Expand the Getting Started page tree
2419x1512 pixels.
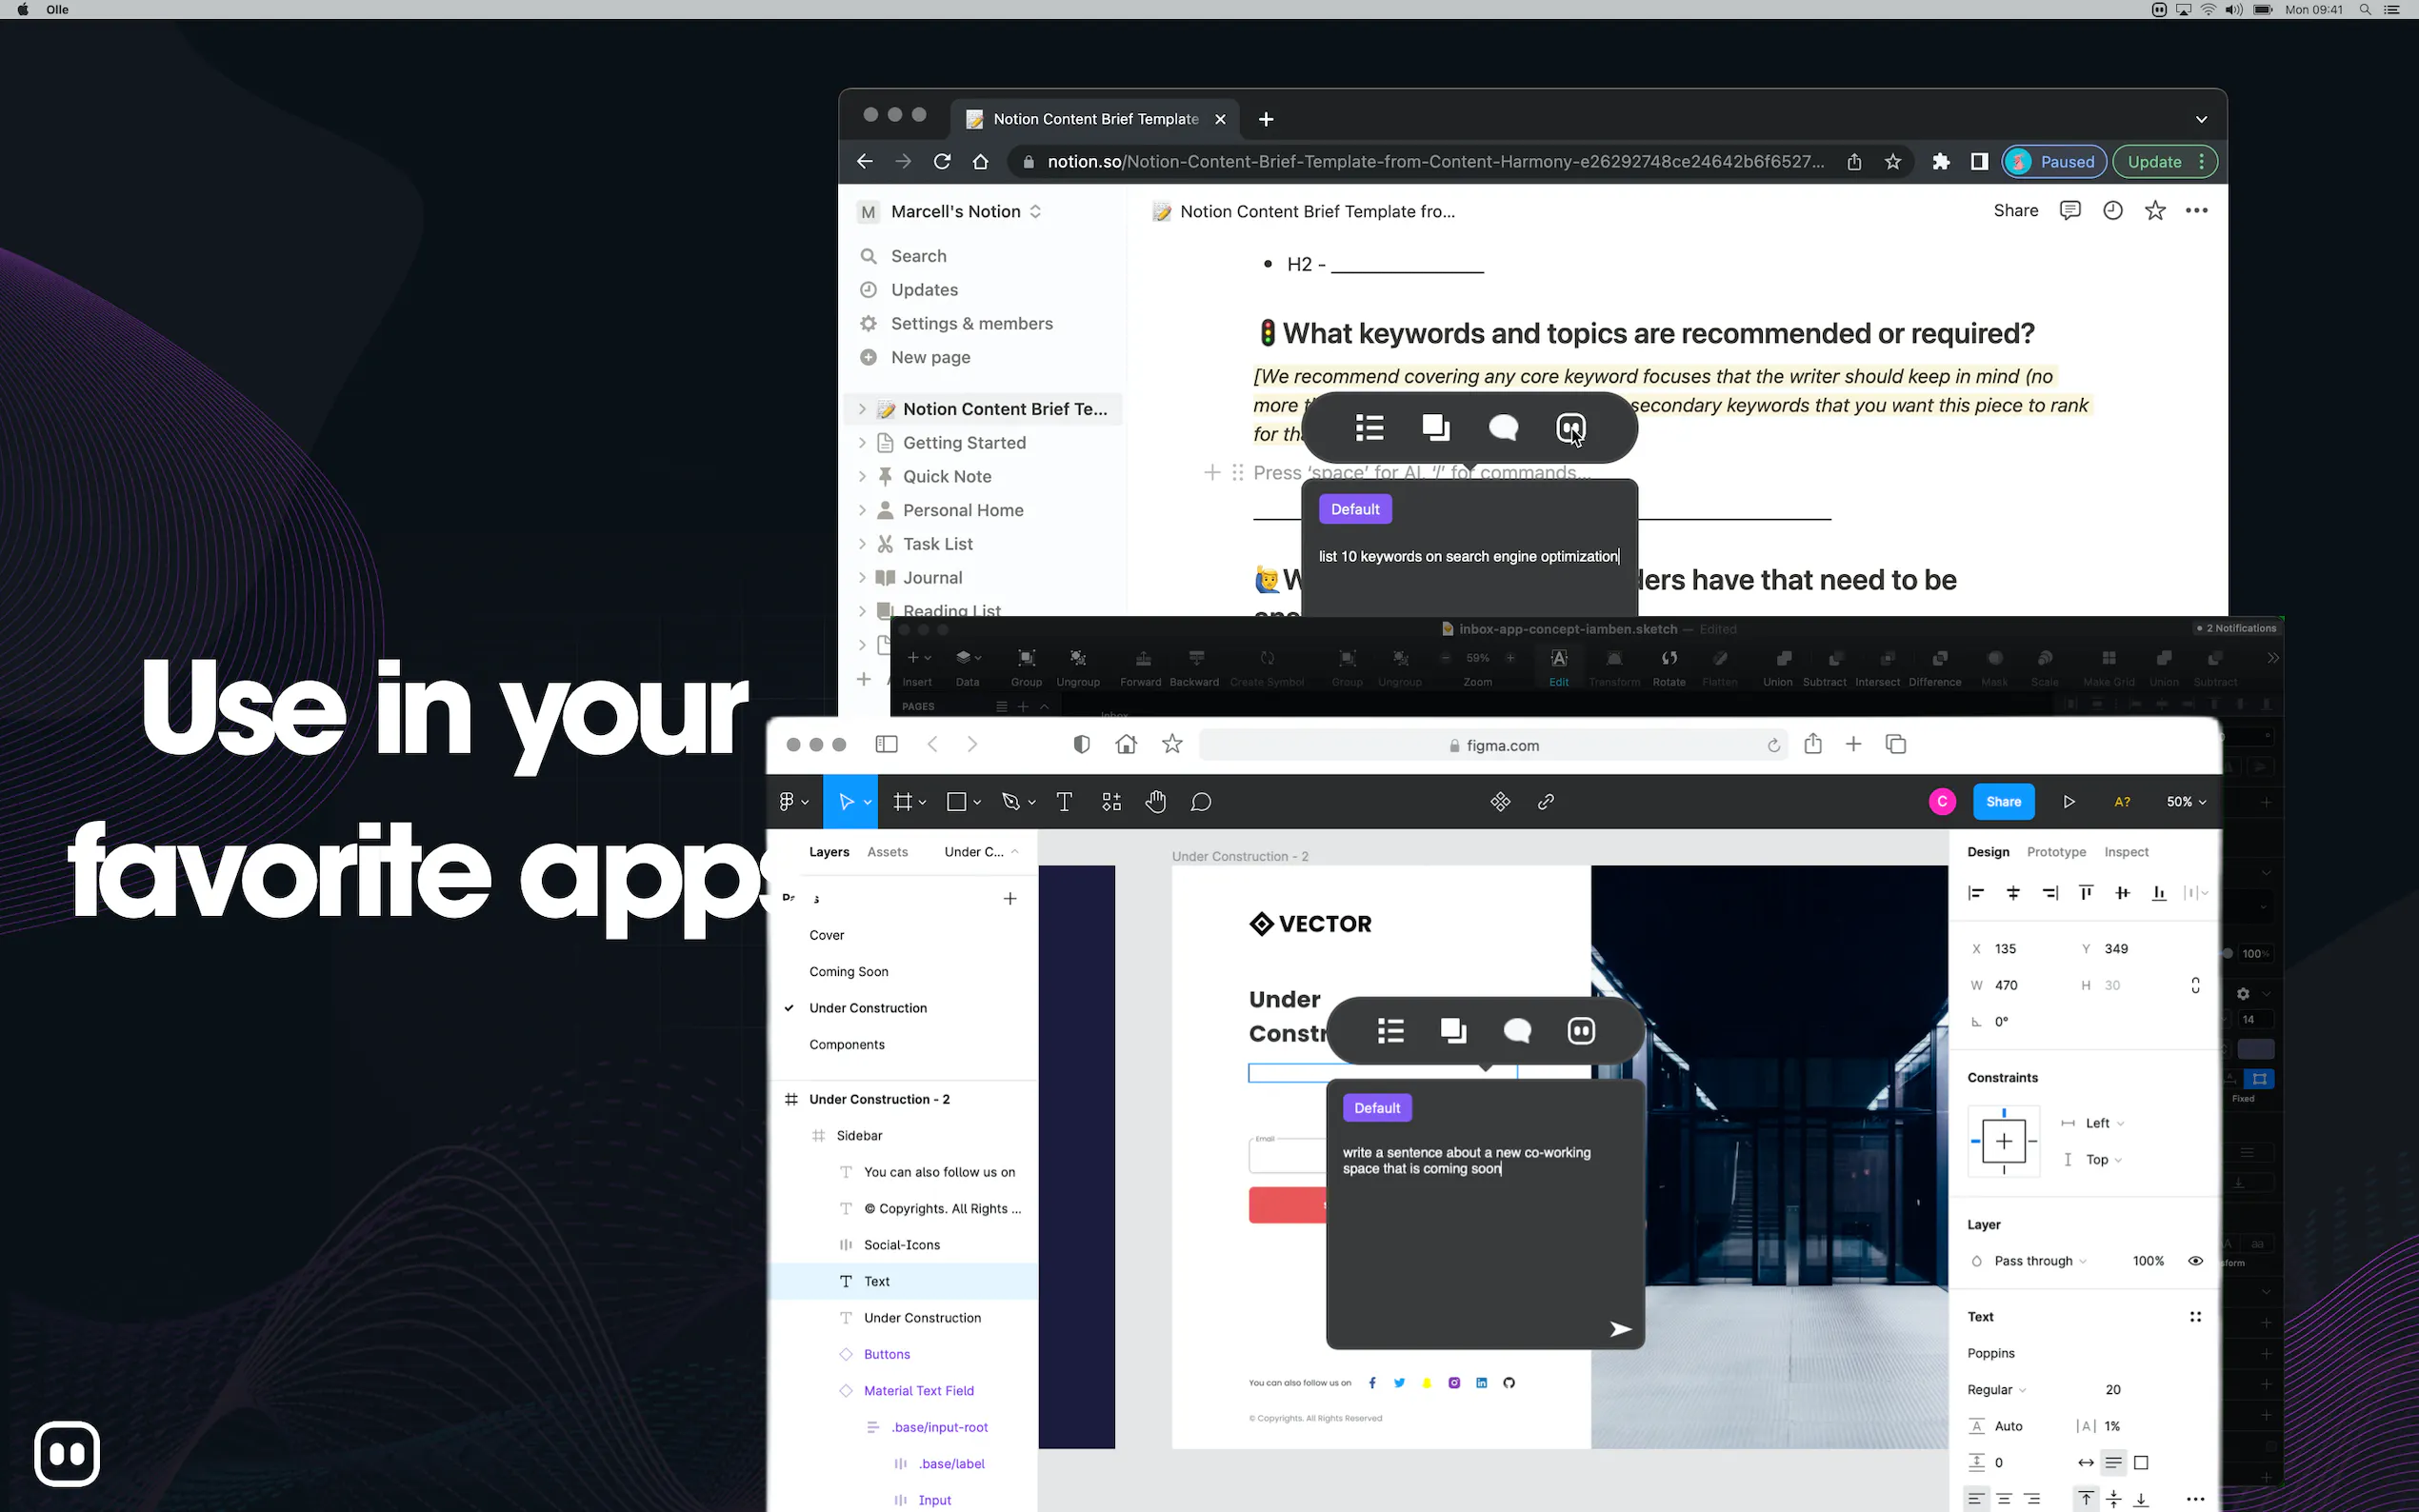pyautogui.click(x=862, y=443)
